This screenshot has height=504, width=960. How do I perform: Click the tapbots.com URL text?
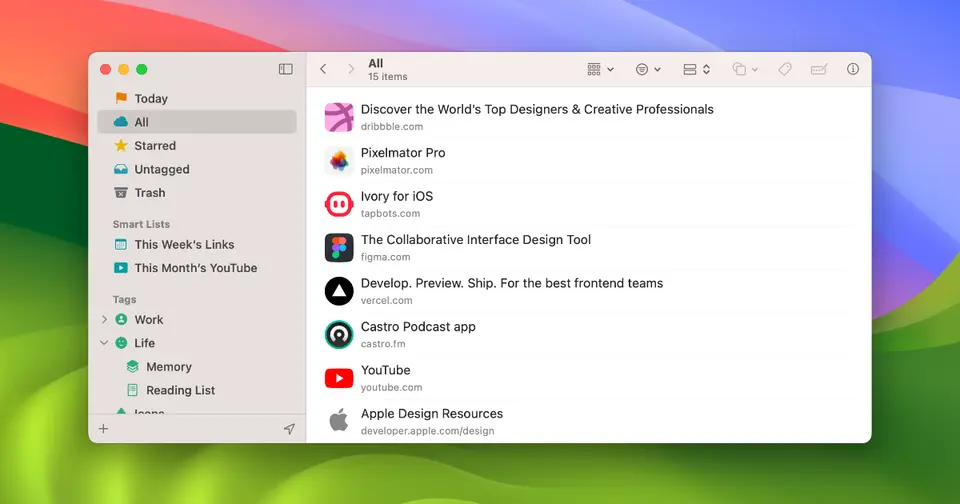391,214
